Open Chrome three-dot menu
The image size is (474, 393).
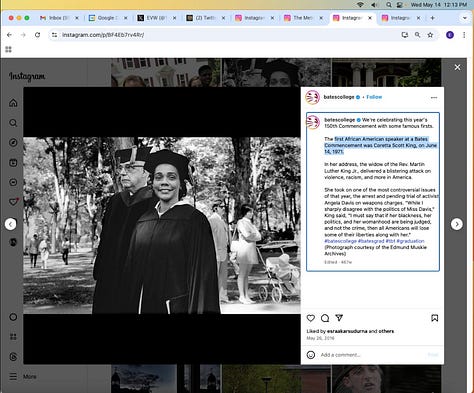(464, 35)
